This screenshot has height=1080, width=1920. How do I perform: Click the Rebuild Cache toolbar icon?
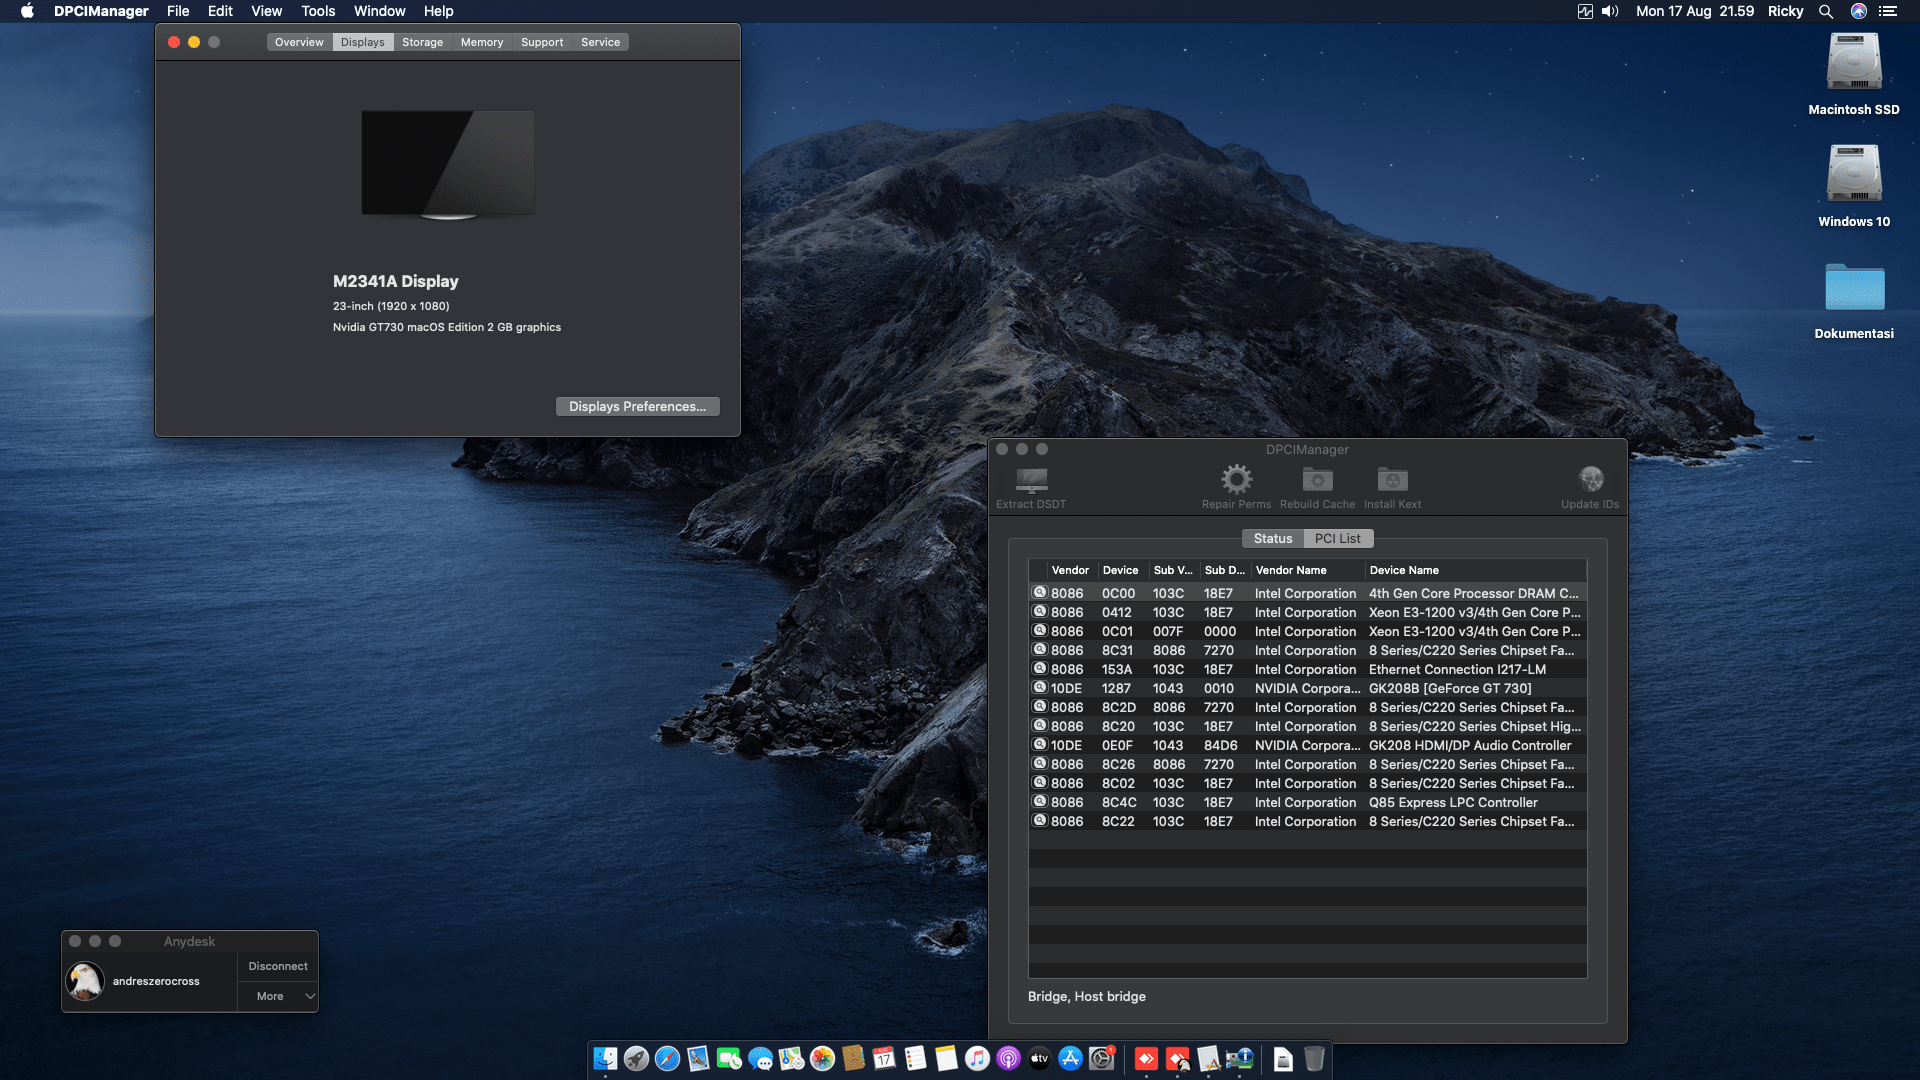pos(1317,480)
